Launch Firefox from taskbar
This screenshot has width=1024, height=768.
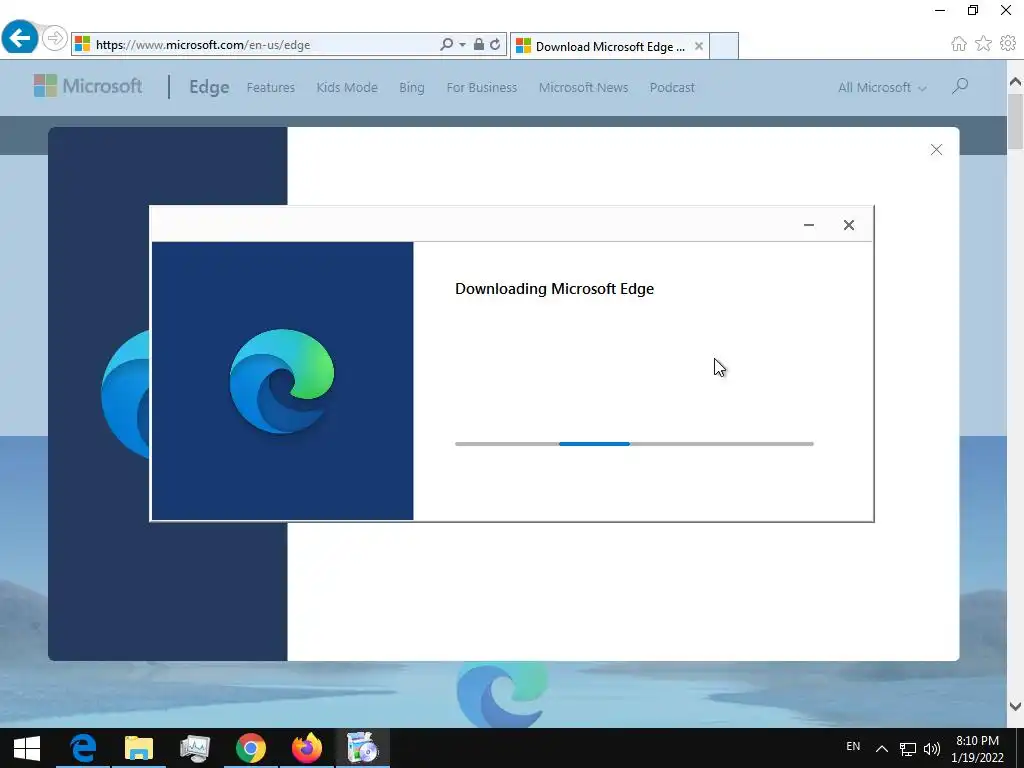pyautogui.click(x=307, y=748)
